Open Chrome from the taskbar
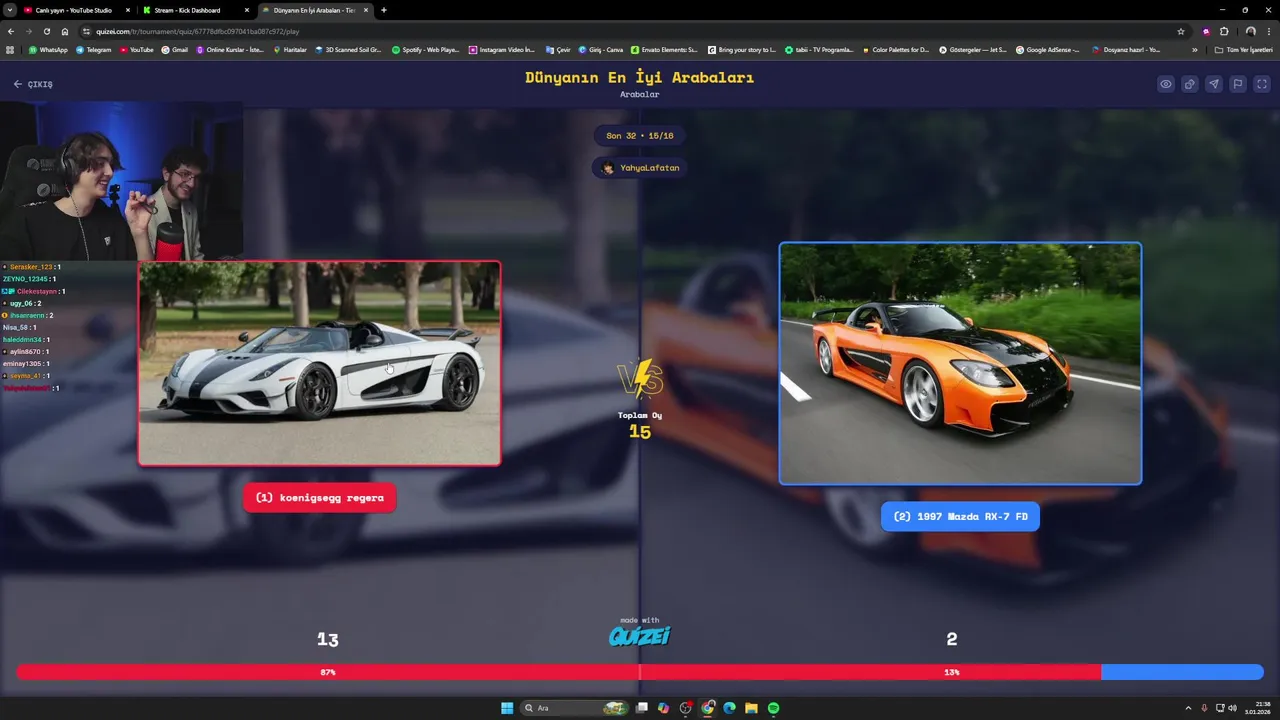The height and width of the screenshot is (720, 1280). pos(708,708)
